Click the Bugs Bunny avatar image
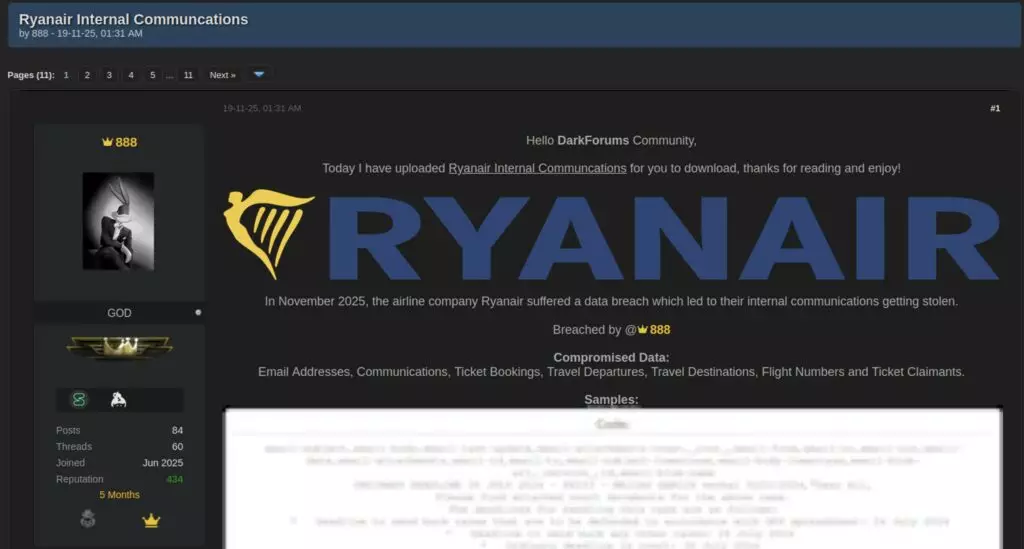The height and width of the screenshot is (549, 1024). point(118,221)
